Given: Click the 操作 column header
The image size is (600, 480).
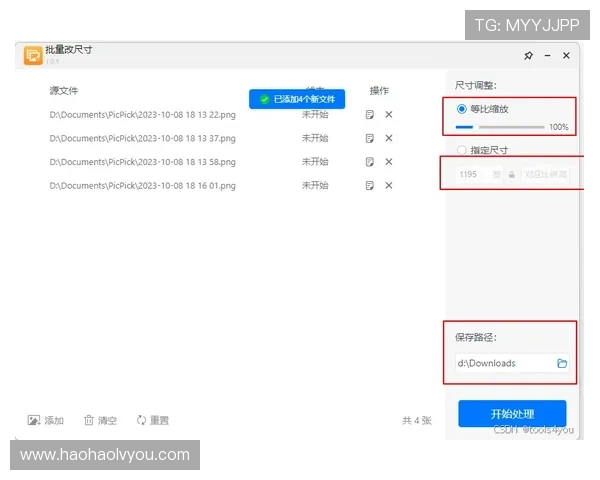Looking at the screenshot, I should pyautogui.click(x=379, y=91).
